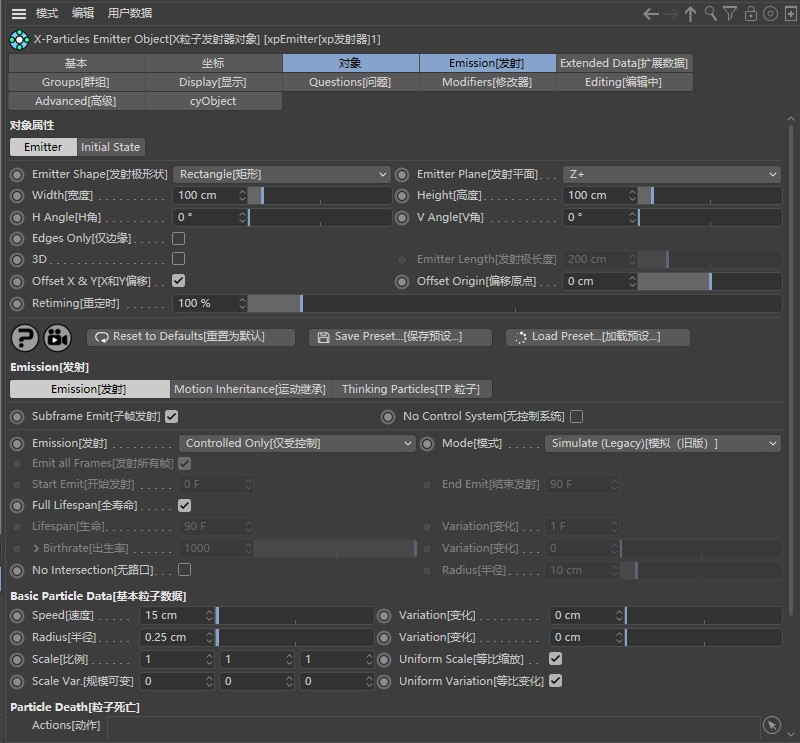
Task: Click the Width keyframe dot
Action: 17,196
